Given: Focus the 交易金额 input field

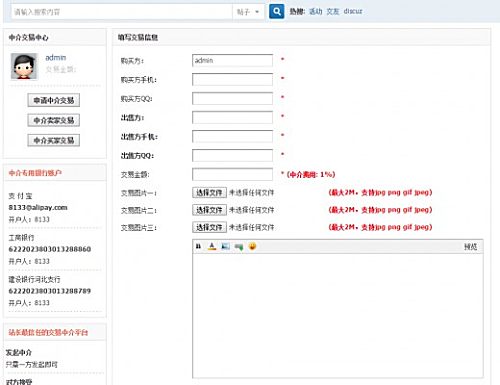Looking at the screenshot, I should (x=232, y=174).
